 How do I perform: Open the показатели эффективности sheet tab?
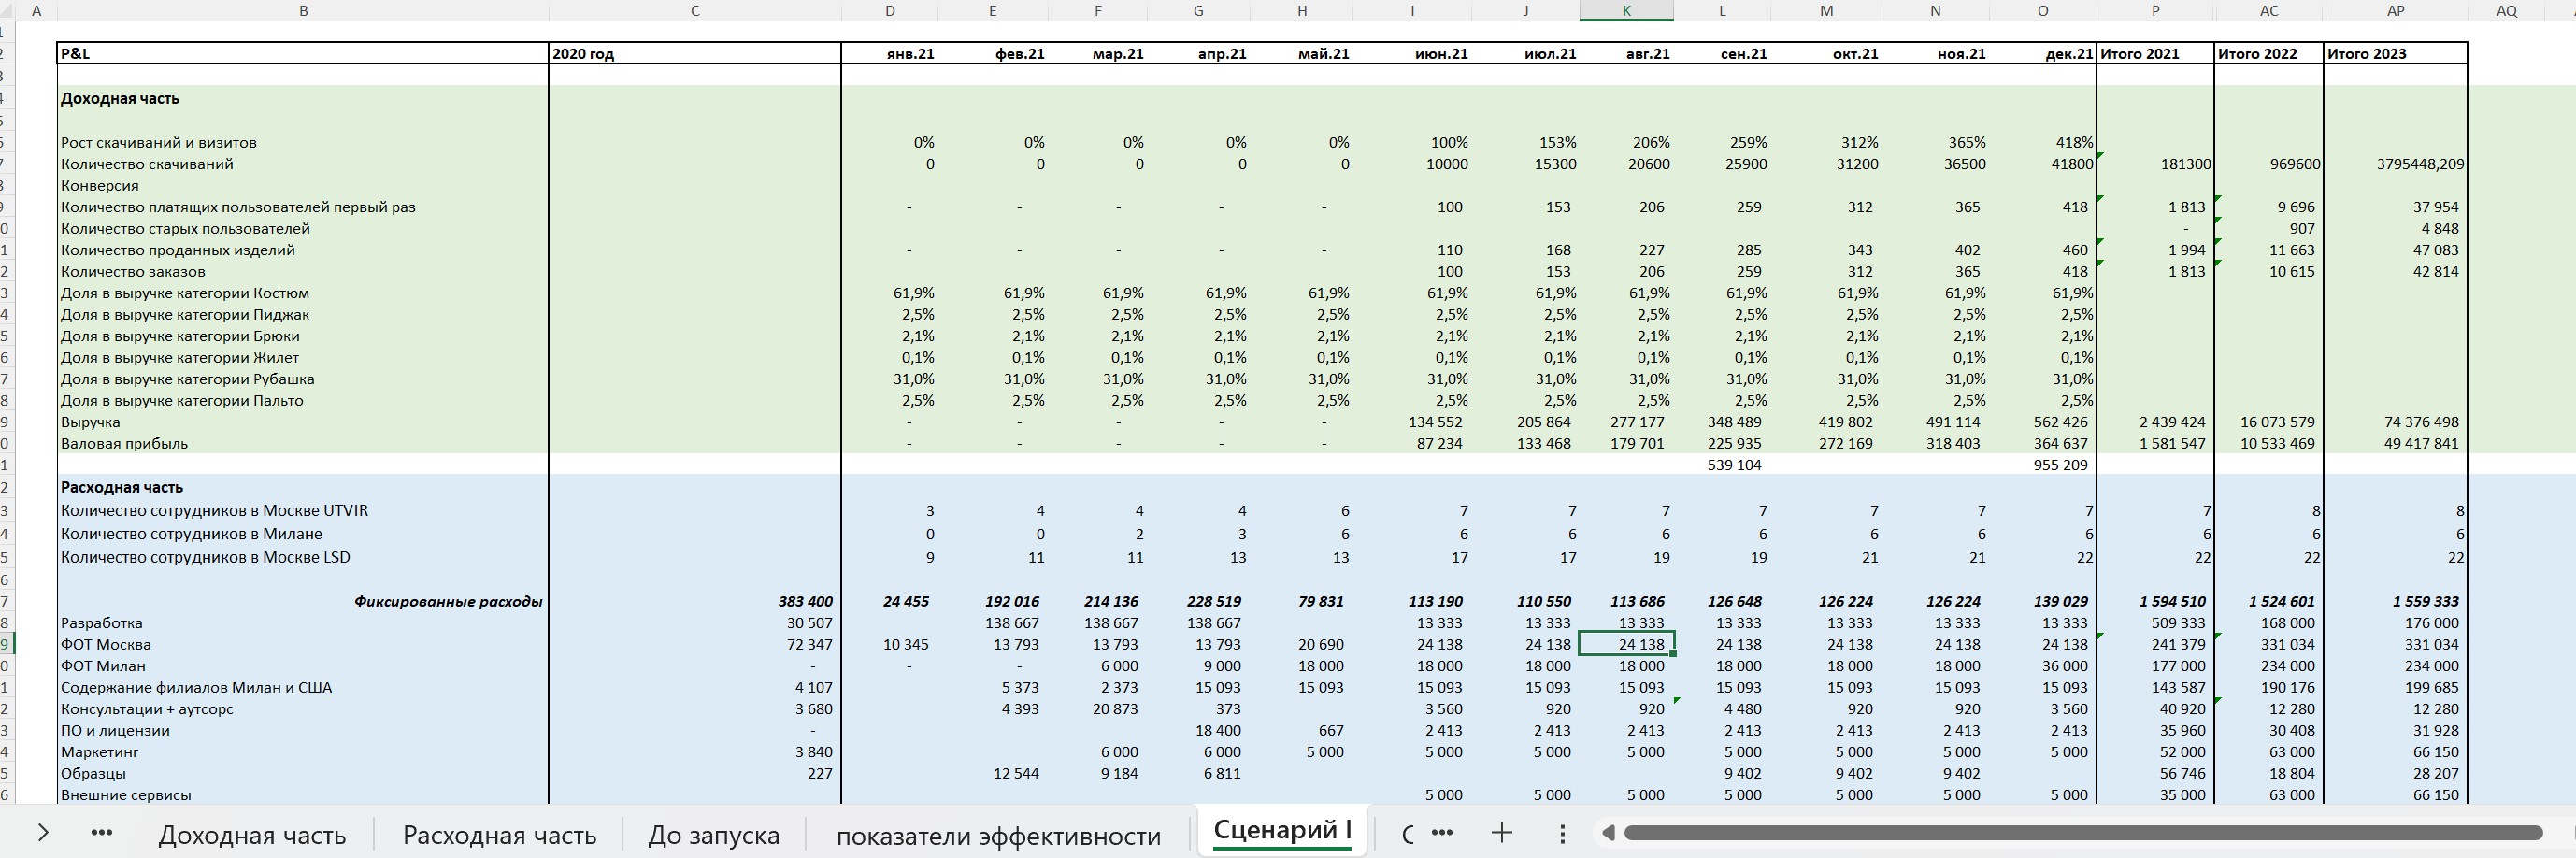(x=998, y=835)
